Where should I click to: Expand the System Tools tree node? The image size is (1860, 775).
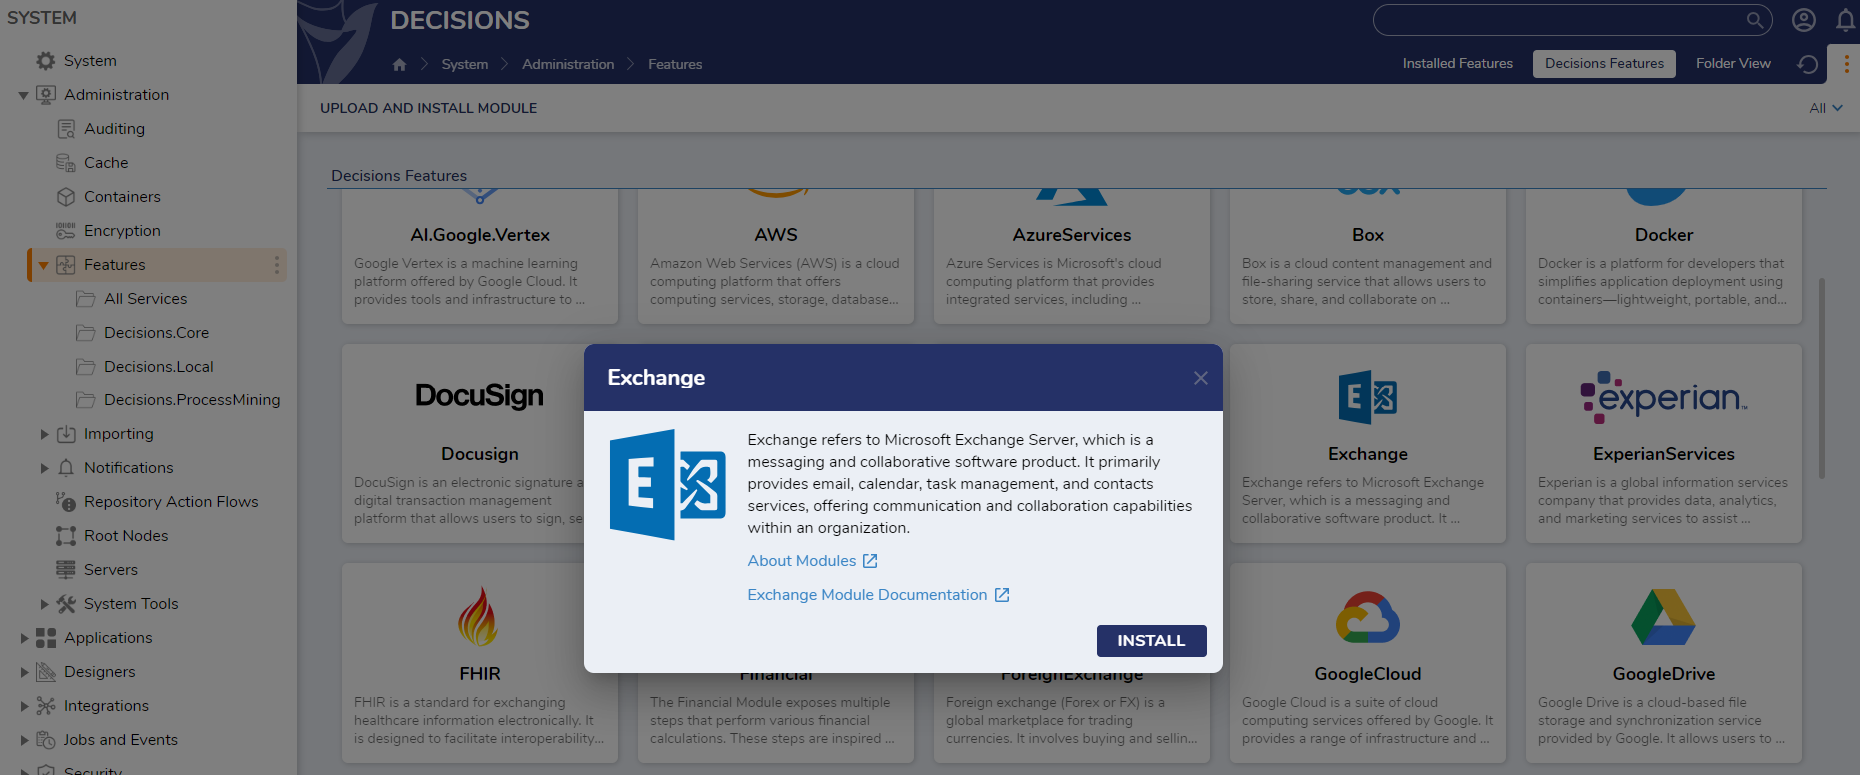44,604
